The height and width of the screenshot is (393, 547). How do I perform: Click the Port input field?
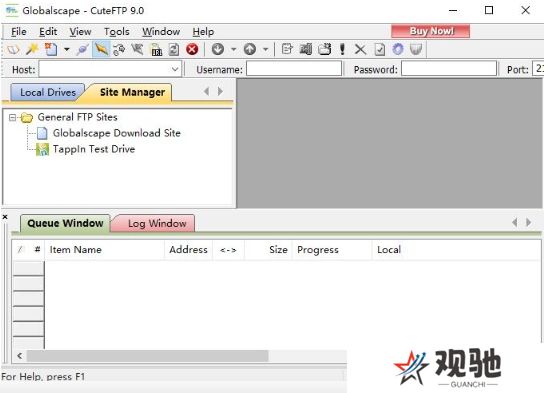[x=538, y=68]
